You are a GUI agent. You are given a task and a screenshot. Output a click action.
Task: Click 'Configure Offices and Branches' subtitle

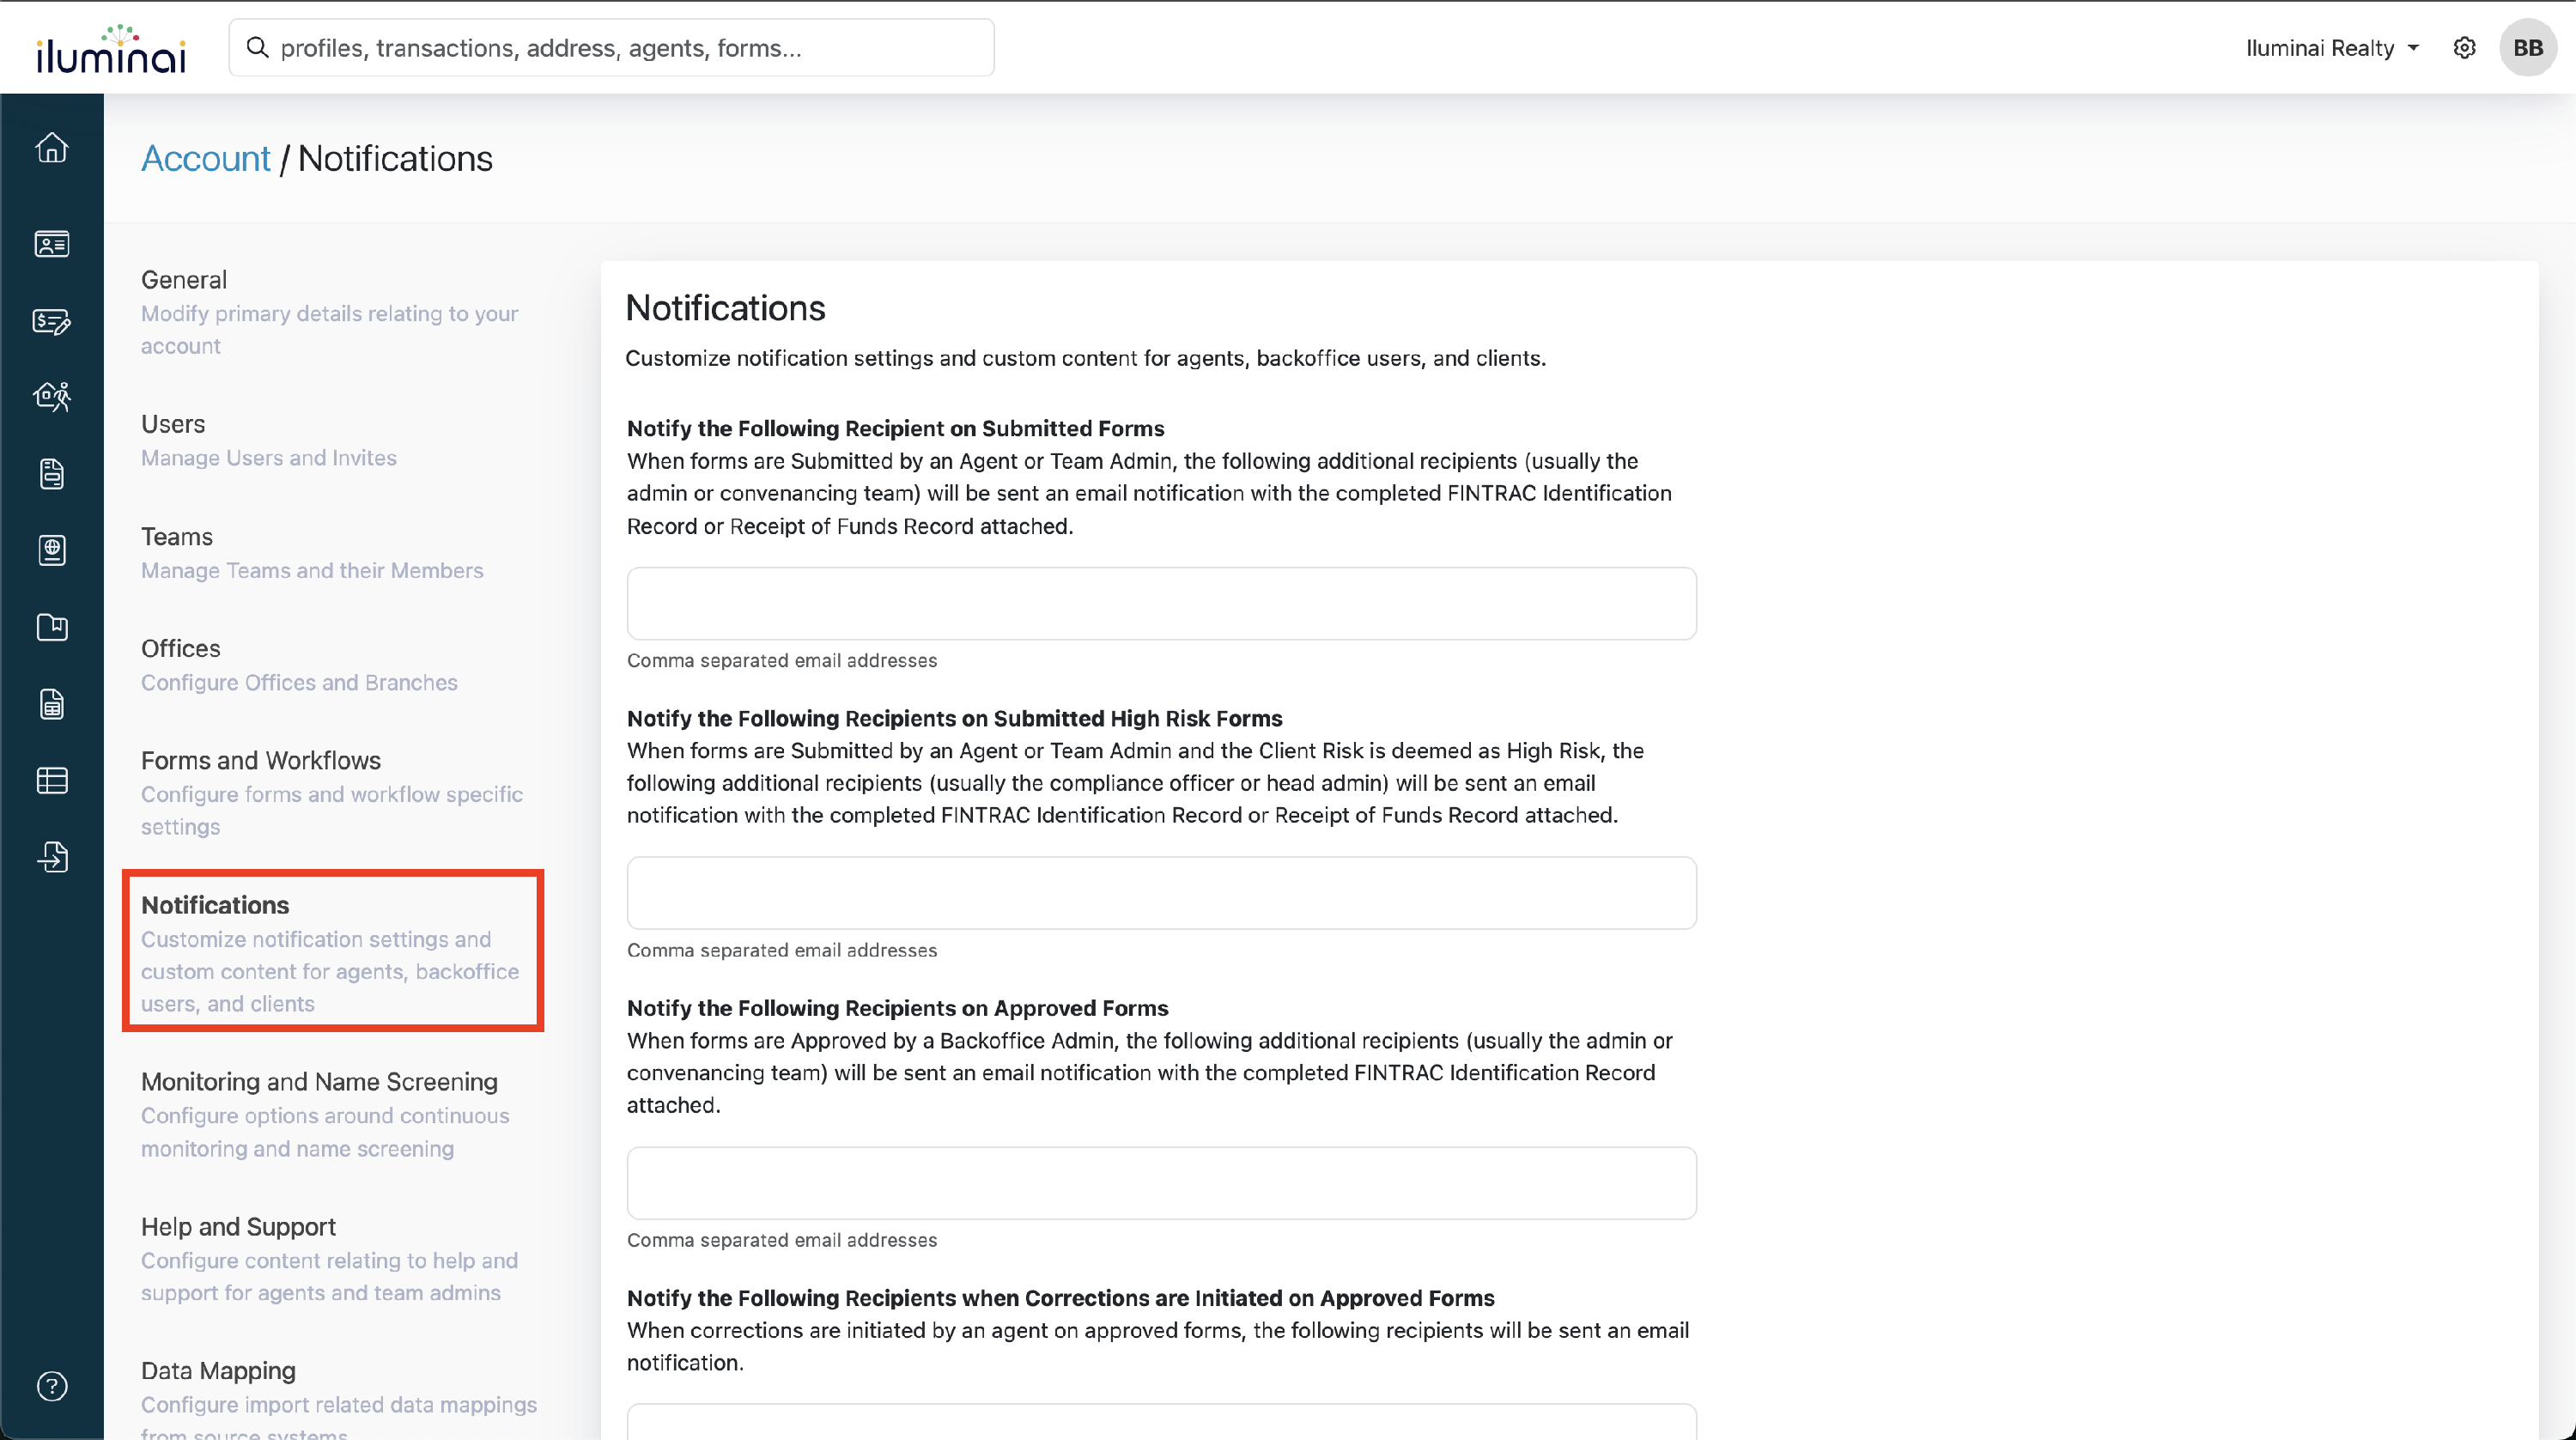tap(299, 683)
